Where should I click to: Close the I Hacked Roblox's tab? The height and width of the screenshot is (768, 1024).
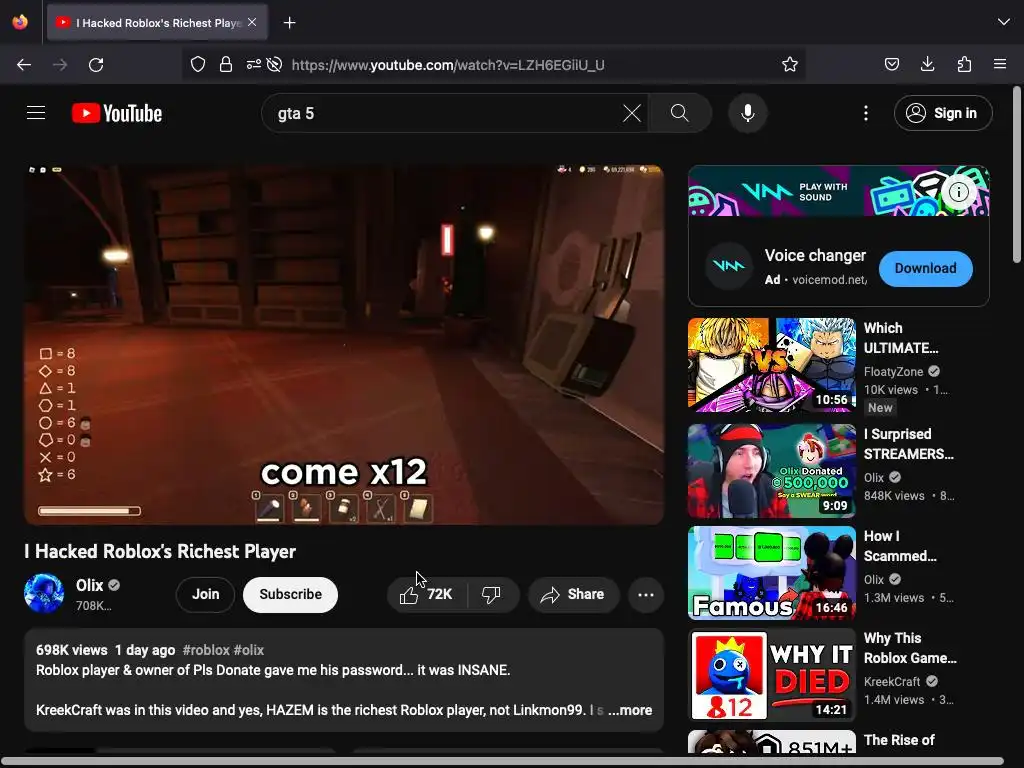click(x=252, y=22)
